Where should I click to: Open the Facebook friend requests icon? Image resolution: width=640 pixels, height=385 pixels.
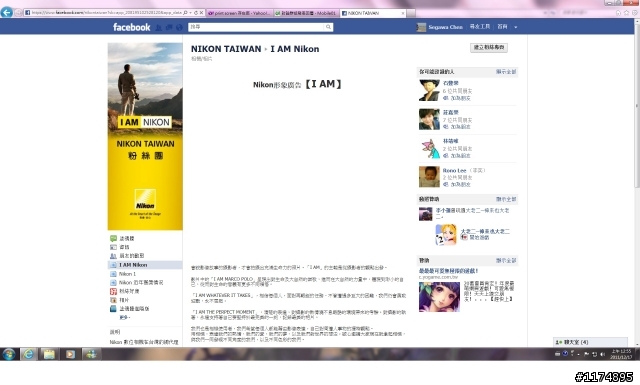pyautogui.click(x=158, y=27)
